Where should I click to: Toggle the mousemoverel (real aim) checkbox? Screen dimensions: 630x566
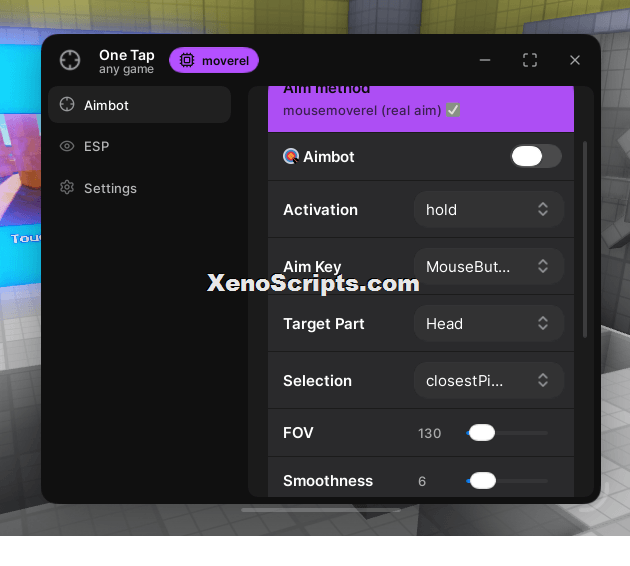(x=453, y=110)
